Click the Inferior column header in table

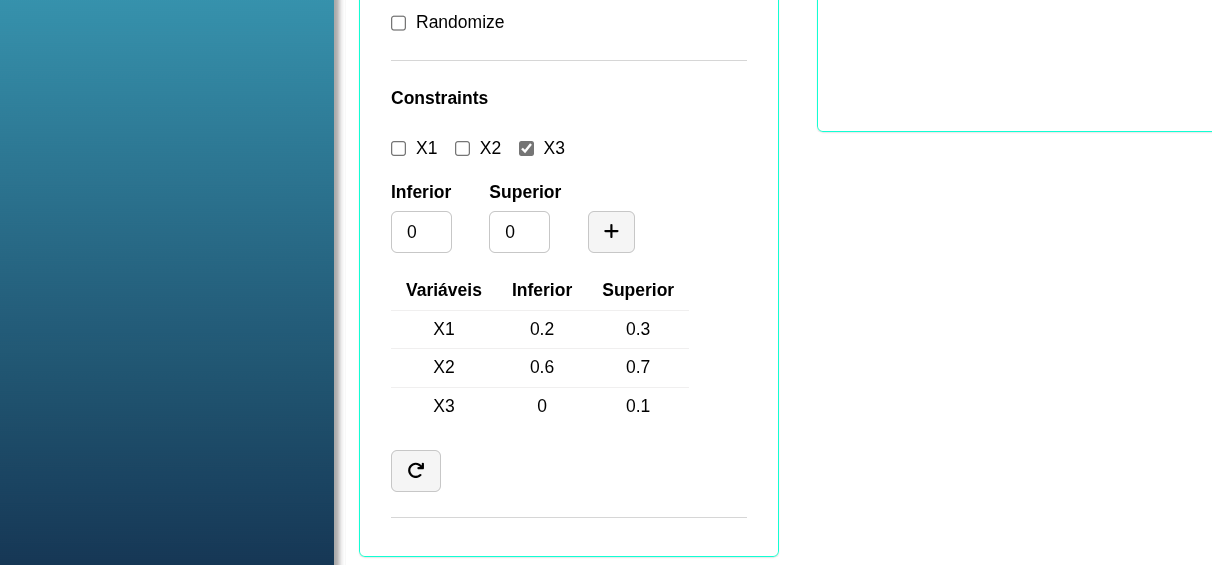tap(542, 290)
